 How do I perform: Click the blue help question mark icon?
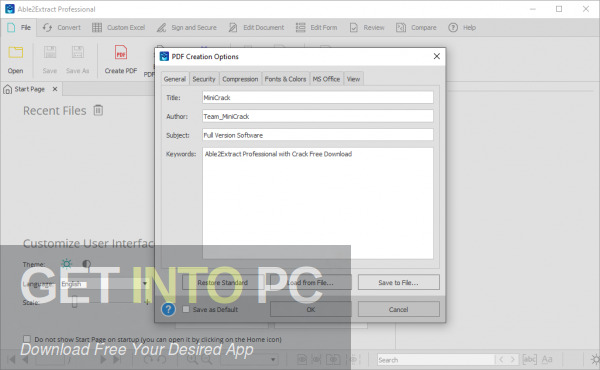coord(168,309)
